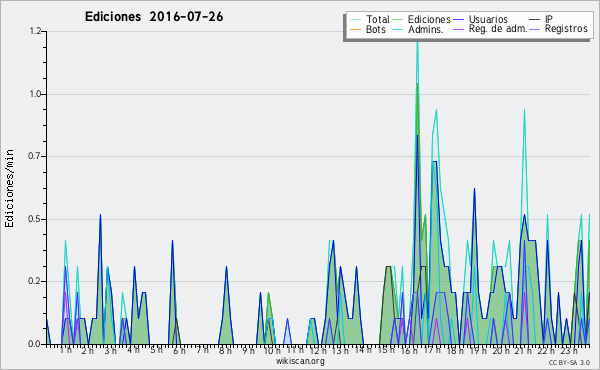Click the 1.2 y-axis value
The height and width of the screenshot is (370, 600).
coord(36,31)
